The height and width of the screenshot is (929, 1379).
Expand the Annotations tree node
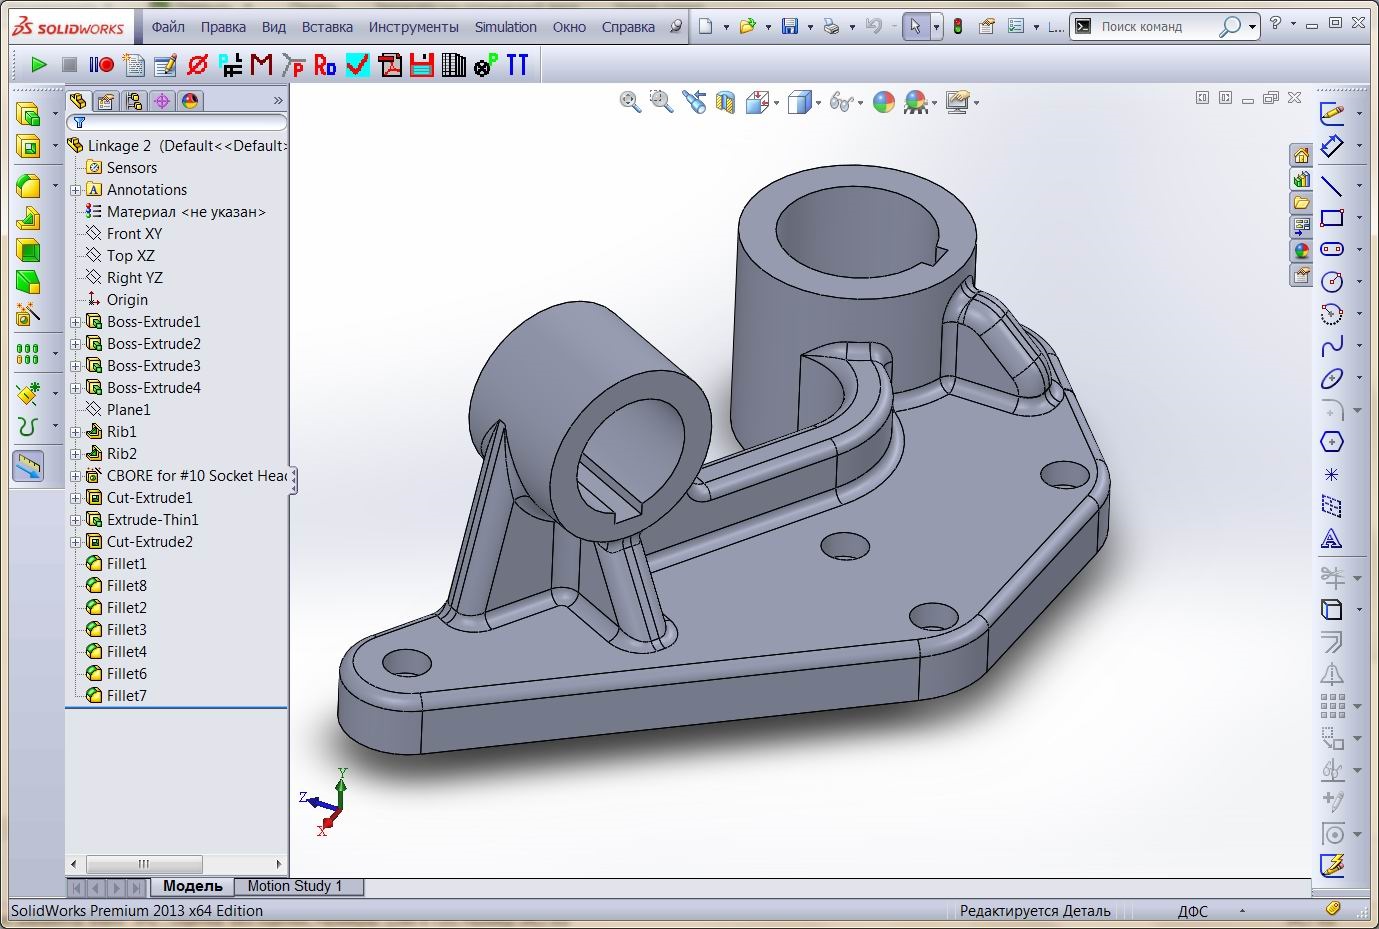[x=76, y=190]
